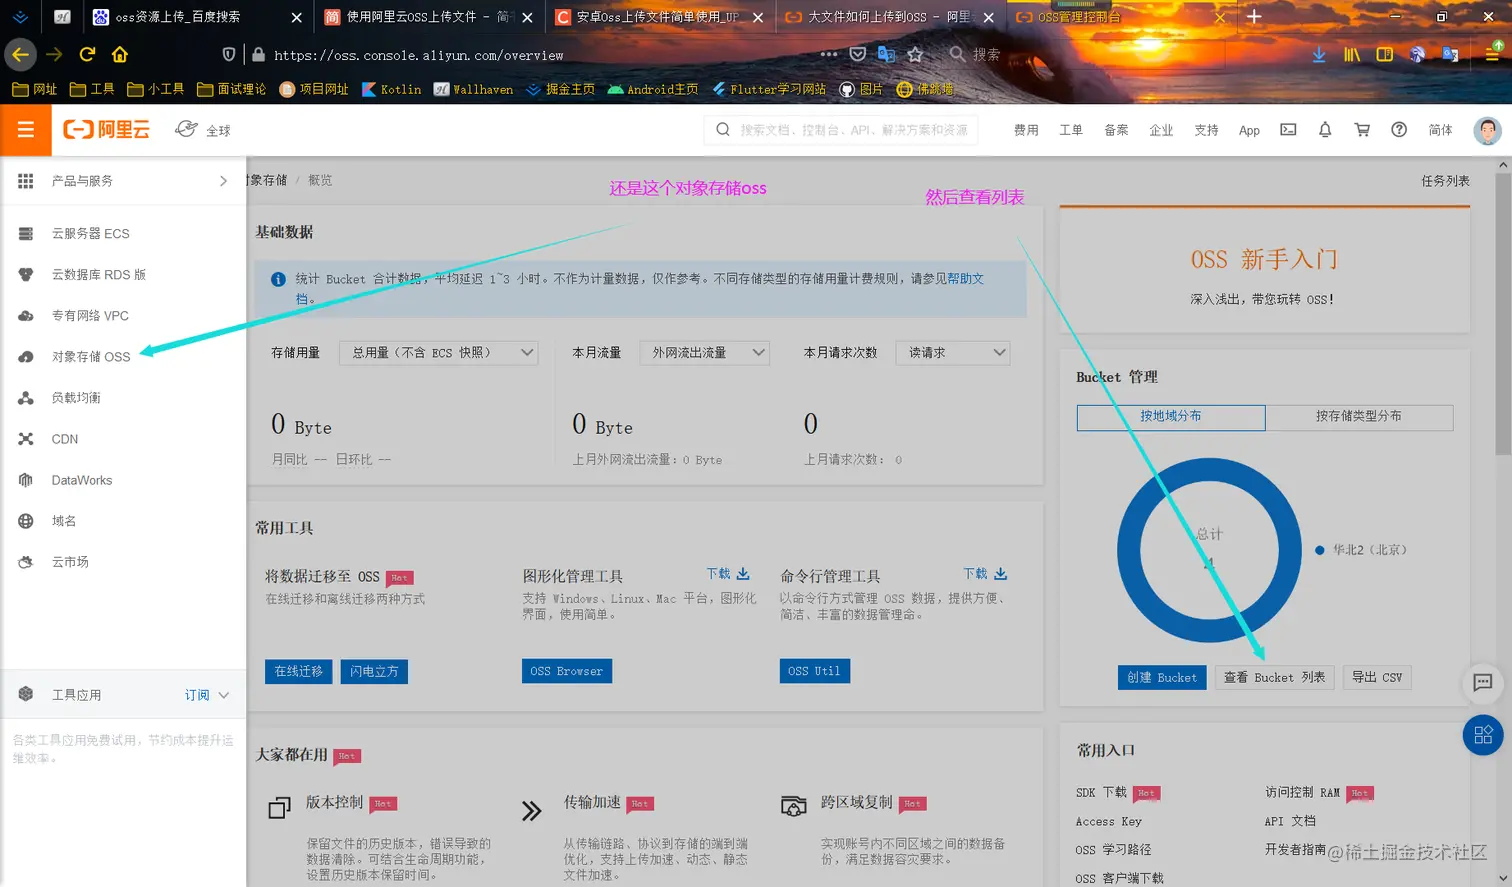Viewport: 1512px width, 887px height.
Task: Open the notification bell in the top bar
Action: coord(1327,130)
